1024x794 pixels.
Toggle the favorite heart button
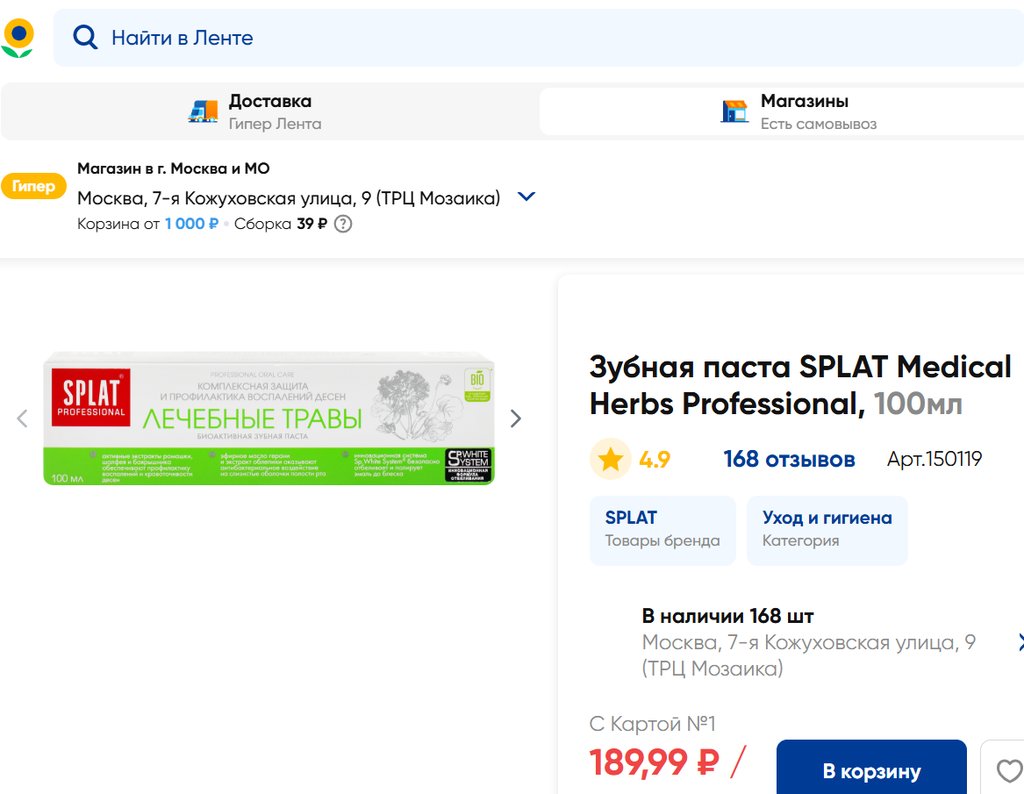point(1009,771)
